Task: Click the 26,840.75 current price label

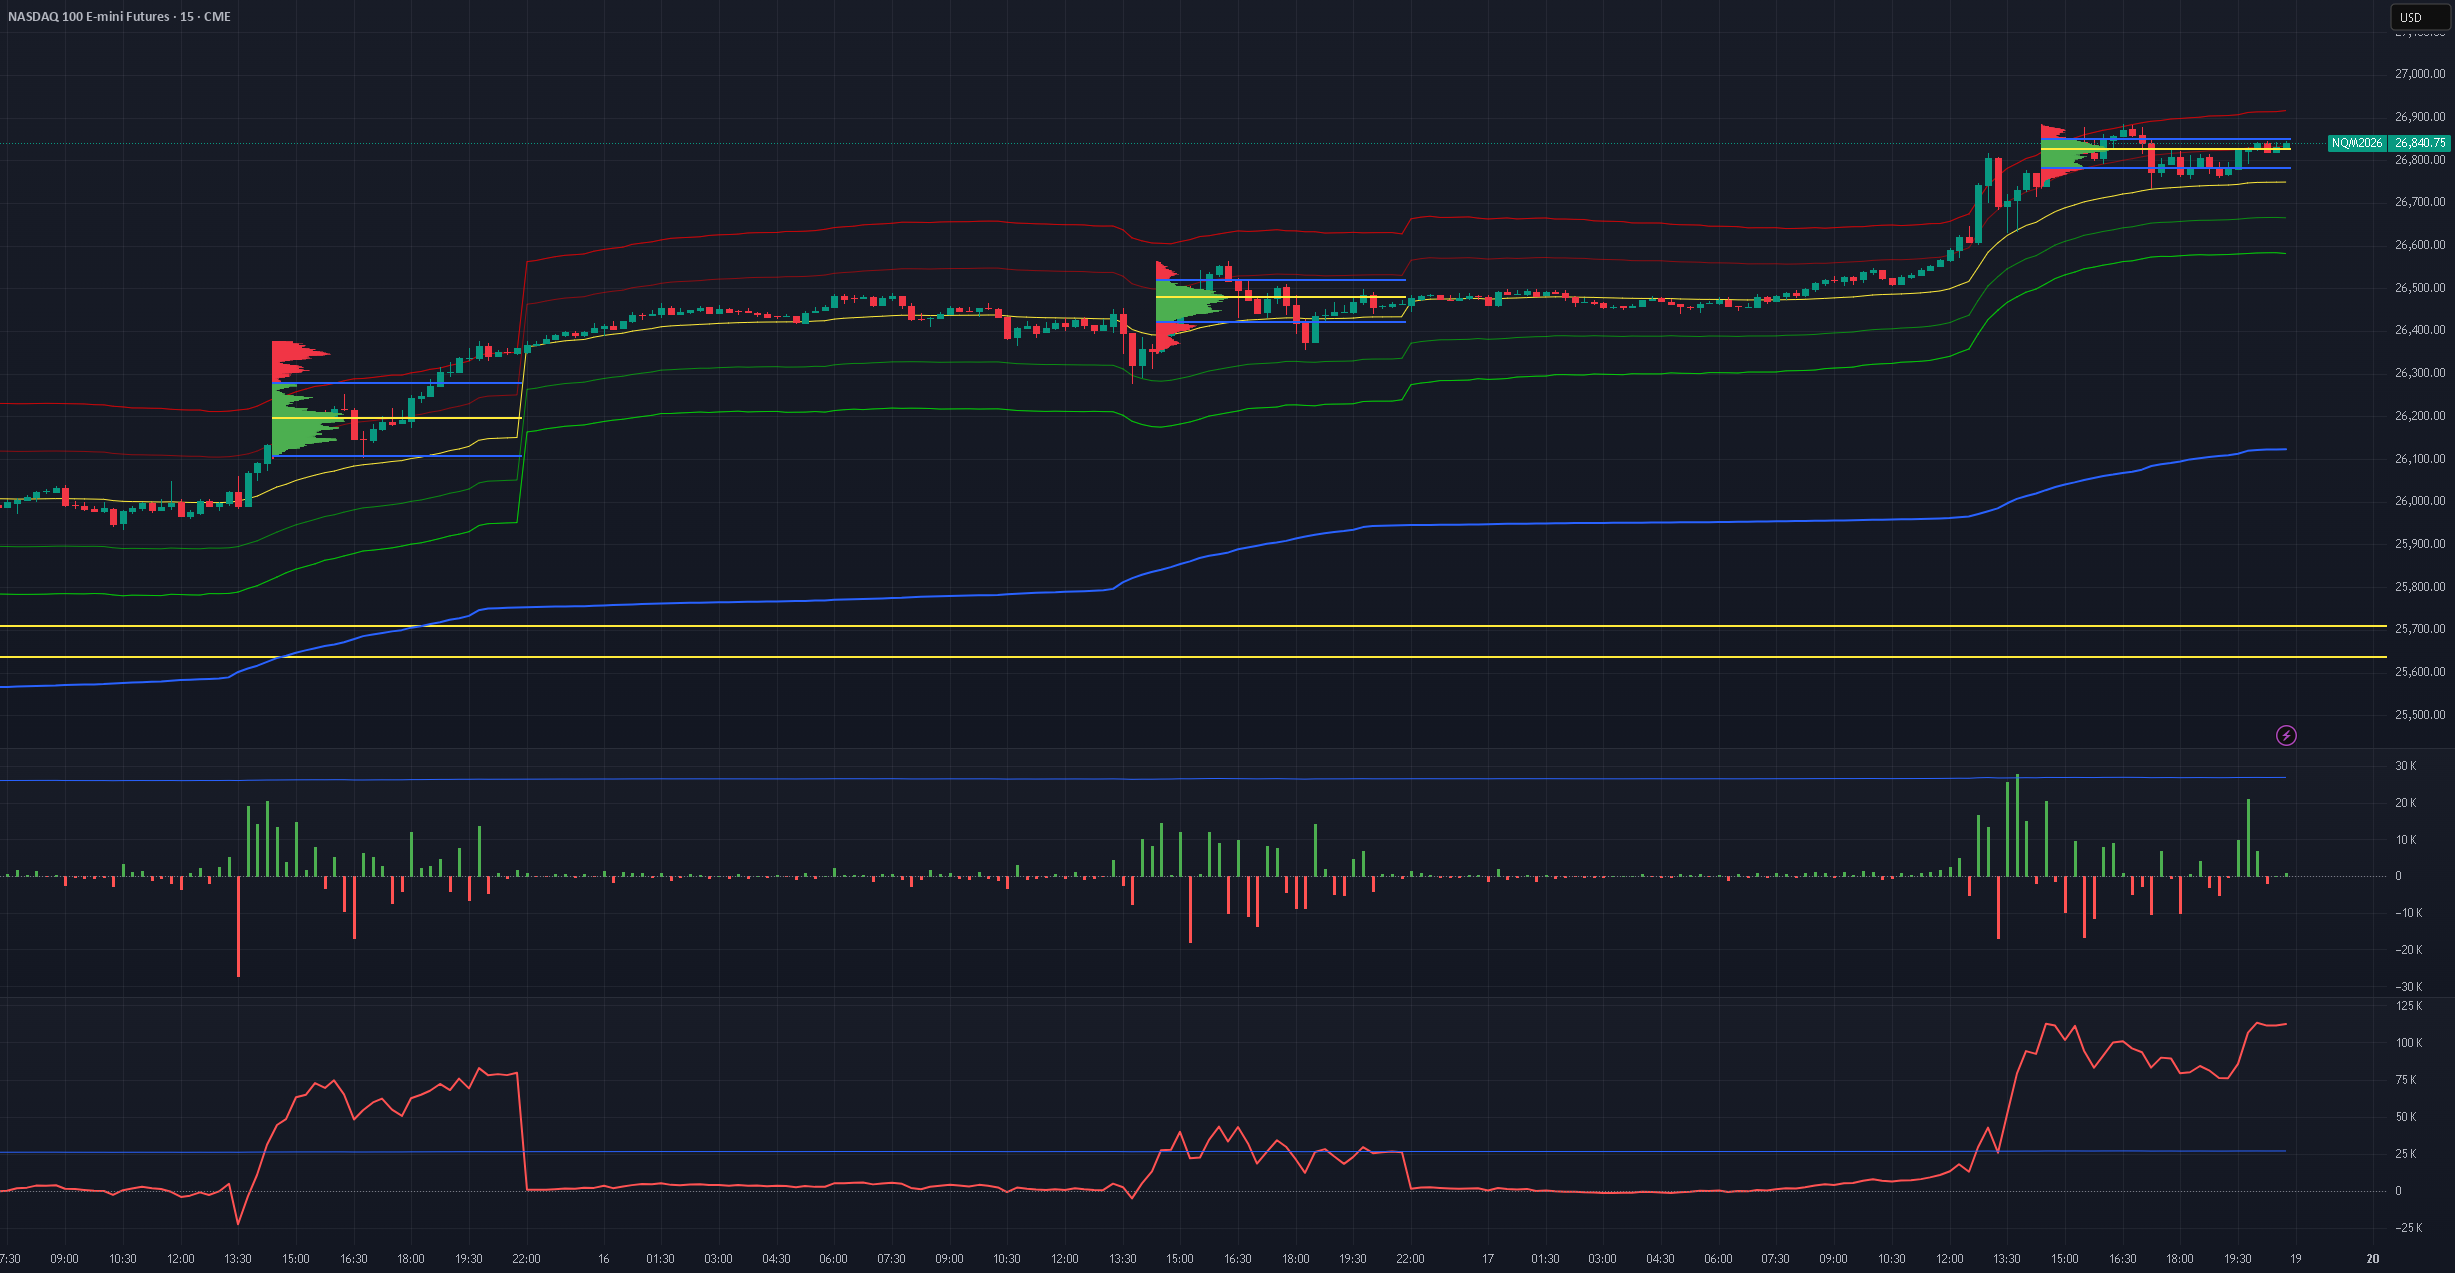Action: 2420,143
